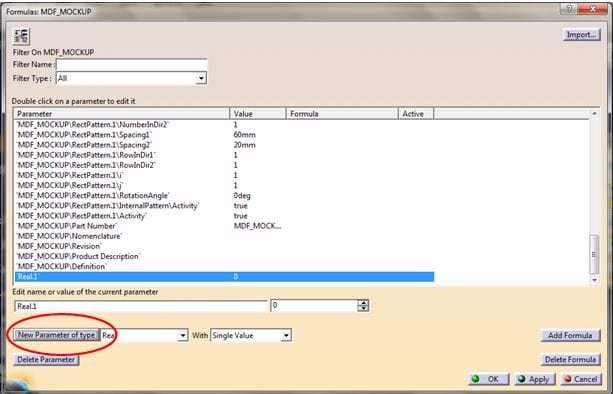
Task: Sort by the Parameter column header
Action: pyautogui.click(x=122, y=114)
